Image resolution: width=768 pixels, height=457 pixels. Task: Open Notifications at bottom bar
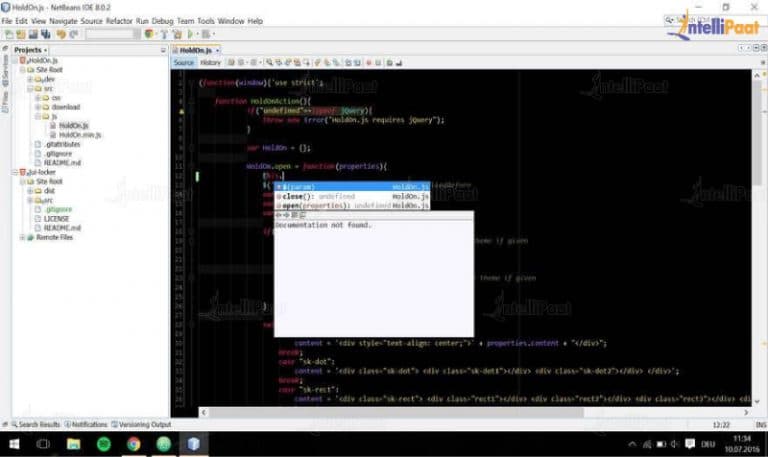[x=86, y=425]
